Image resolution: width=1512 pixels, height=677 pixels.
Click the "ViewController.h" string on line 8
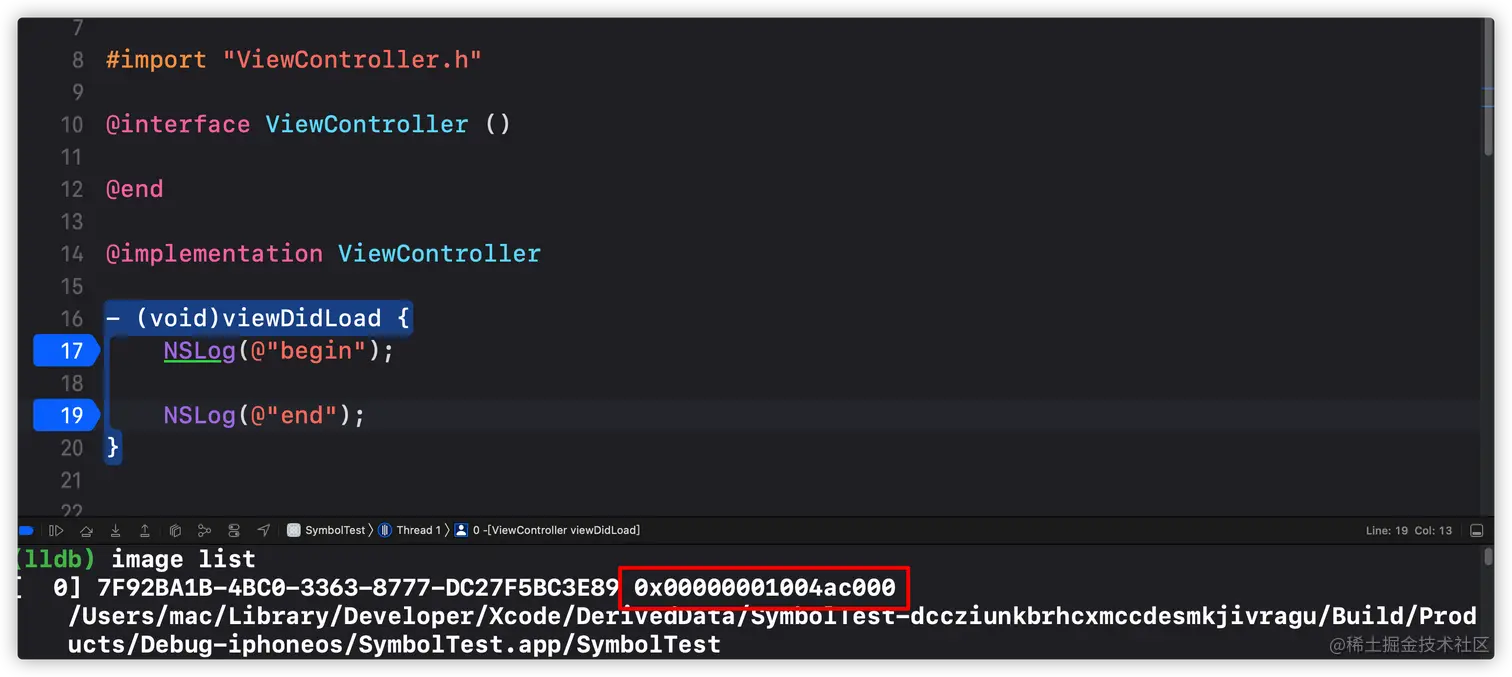[352, 59]
